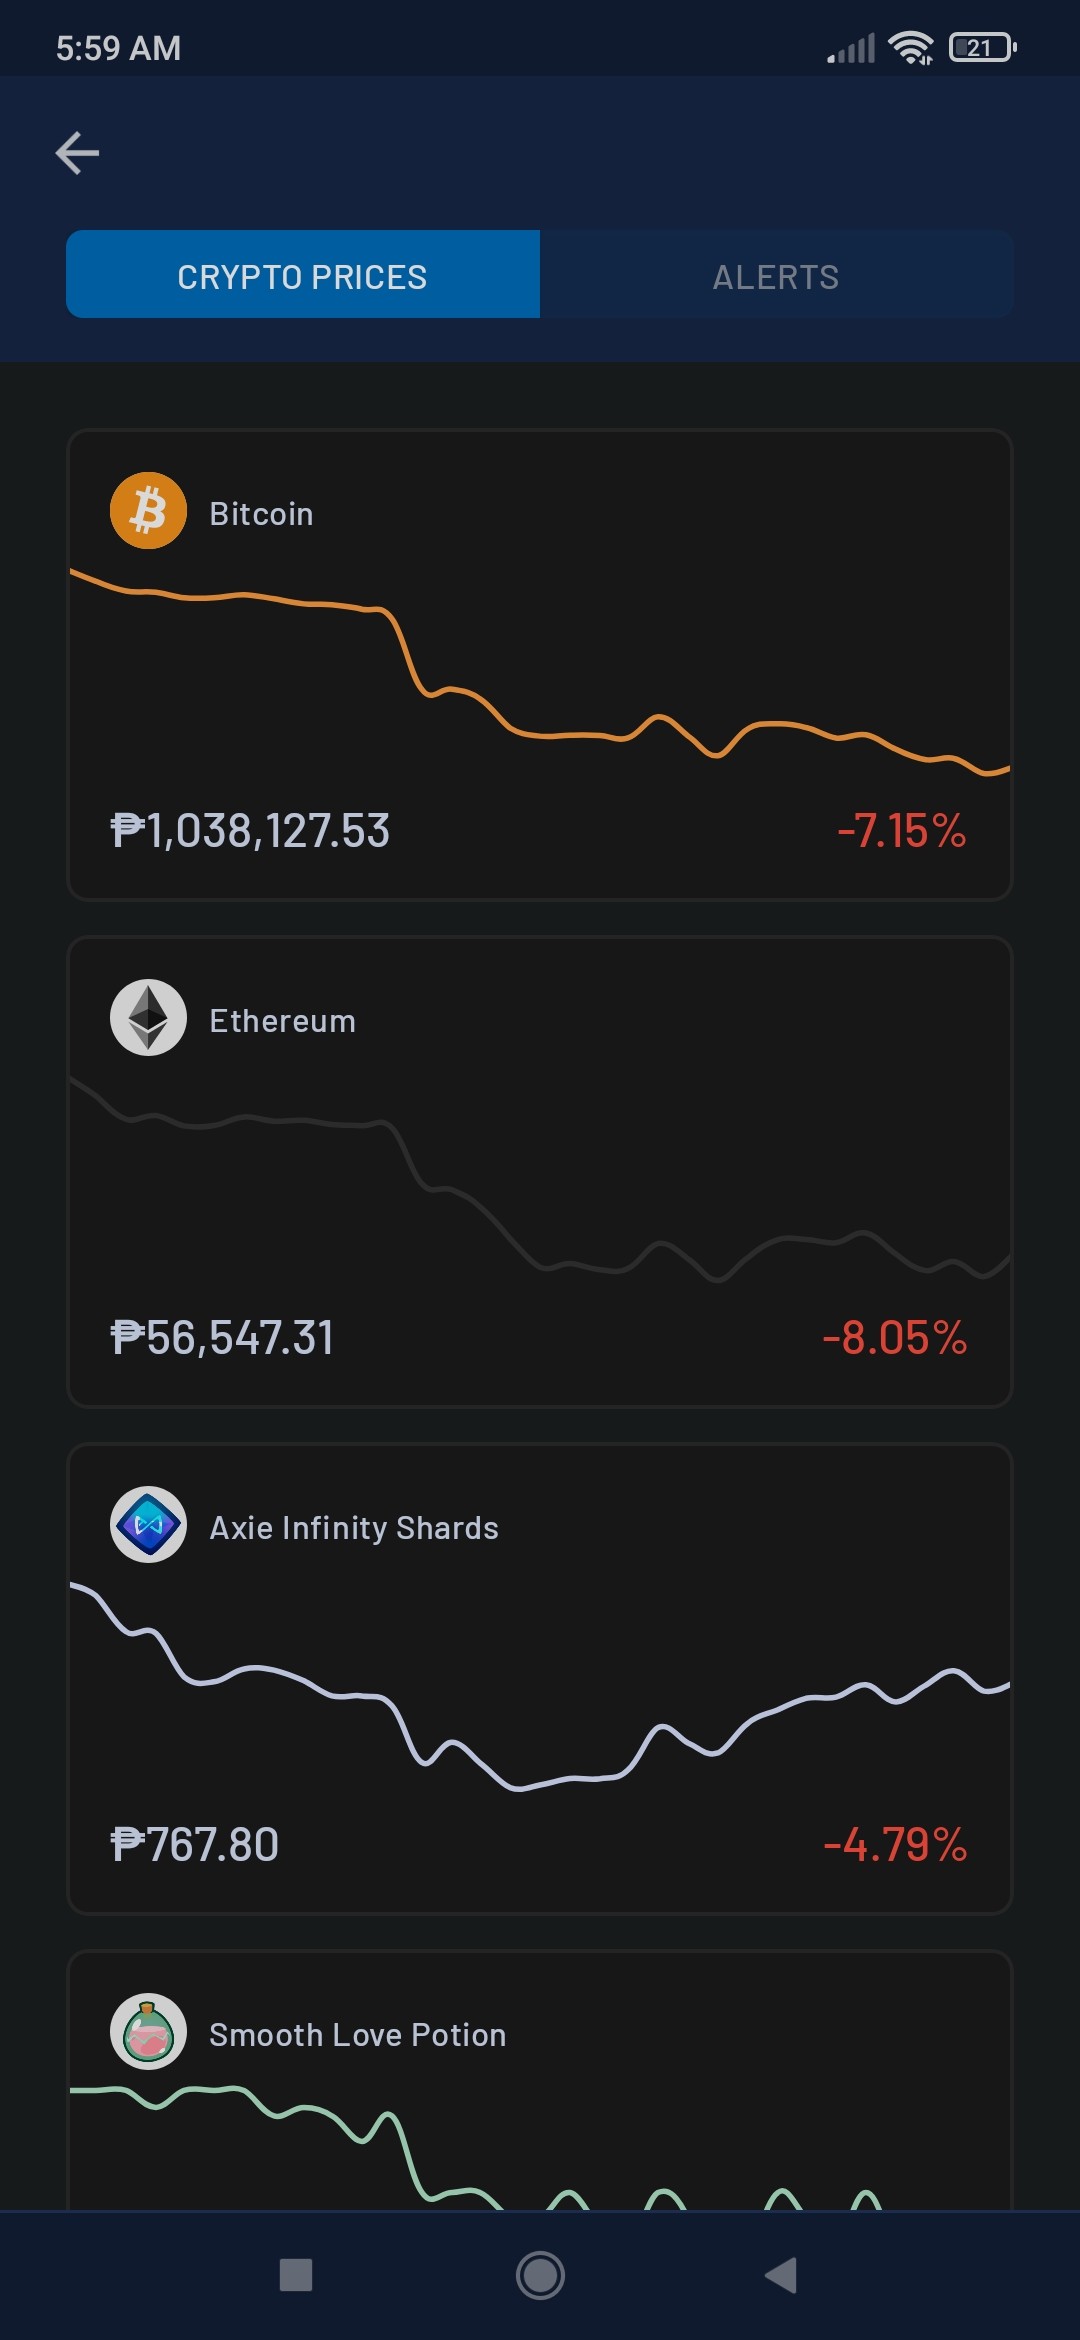The height and width of the screenshot is (2340, 1080).
Task: Switch to the ALERTS tab
Action: [776, 277]
